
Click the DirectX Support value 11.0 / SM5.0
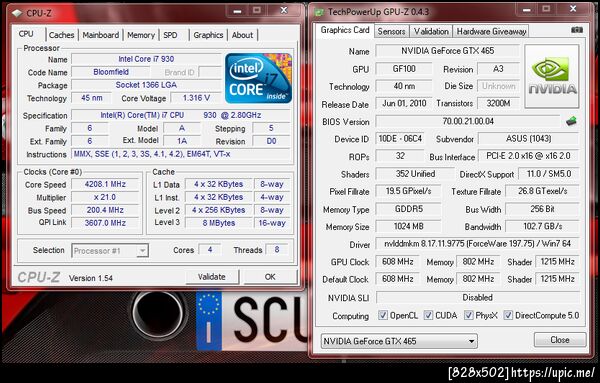[548, 174]
